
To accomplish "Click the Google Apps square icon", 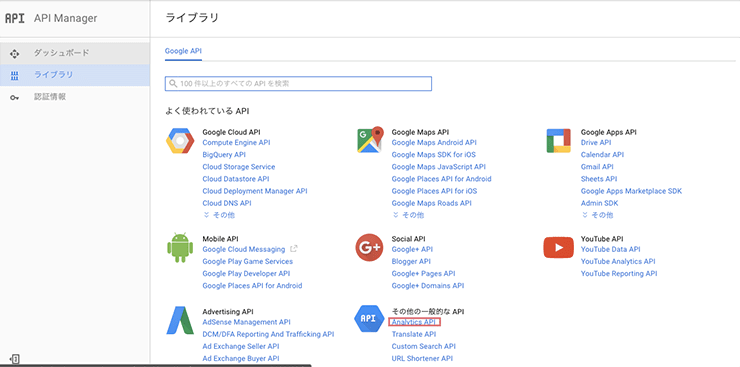I will click(x=558, y=141).
